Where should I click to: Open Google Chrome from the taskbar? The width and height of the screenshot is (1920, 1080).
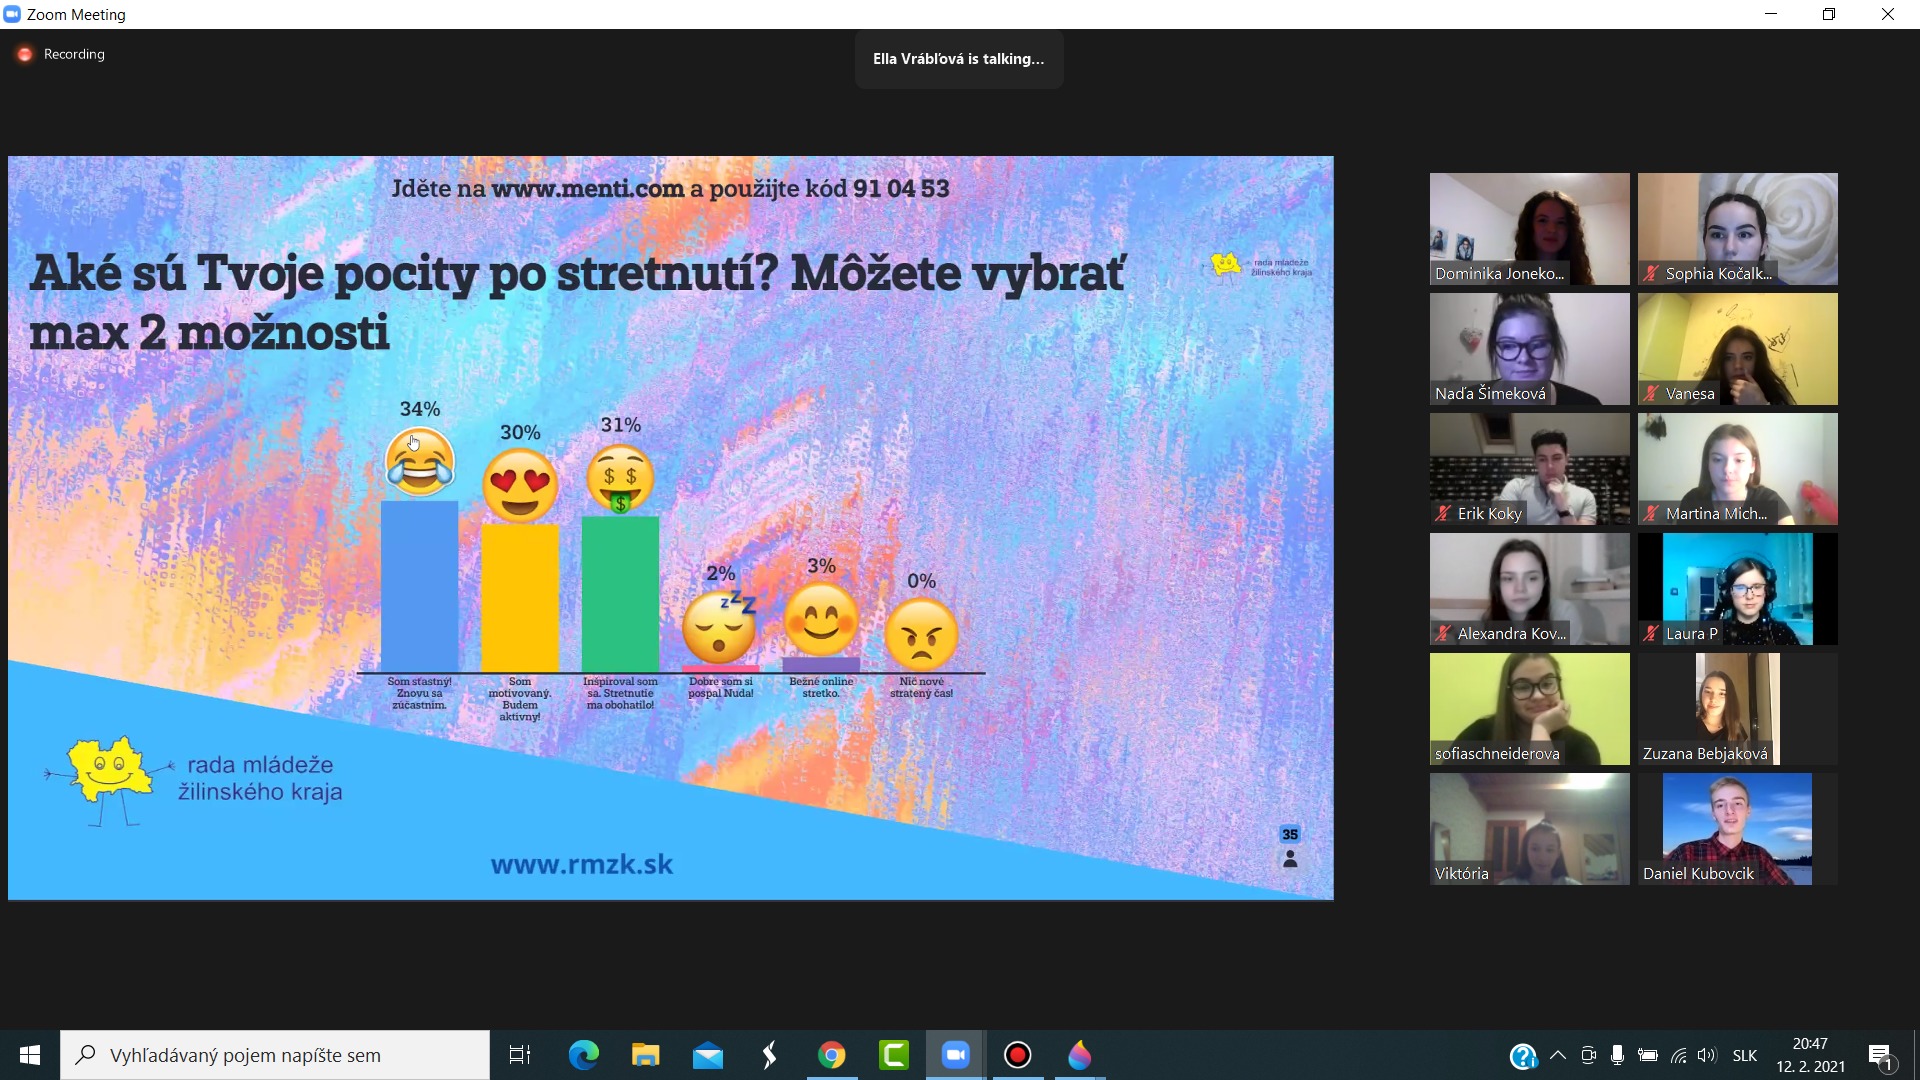(x=832, y=1055)
